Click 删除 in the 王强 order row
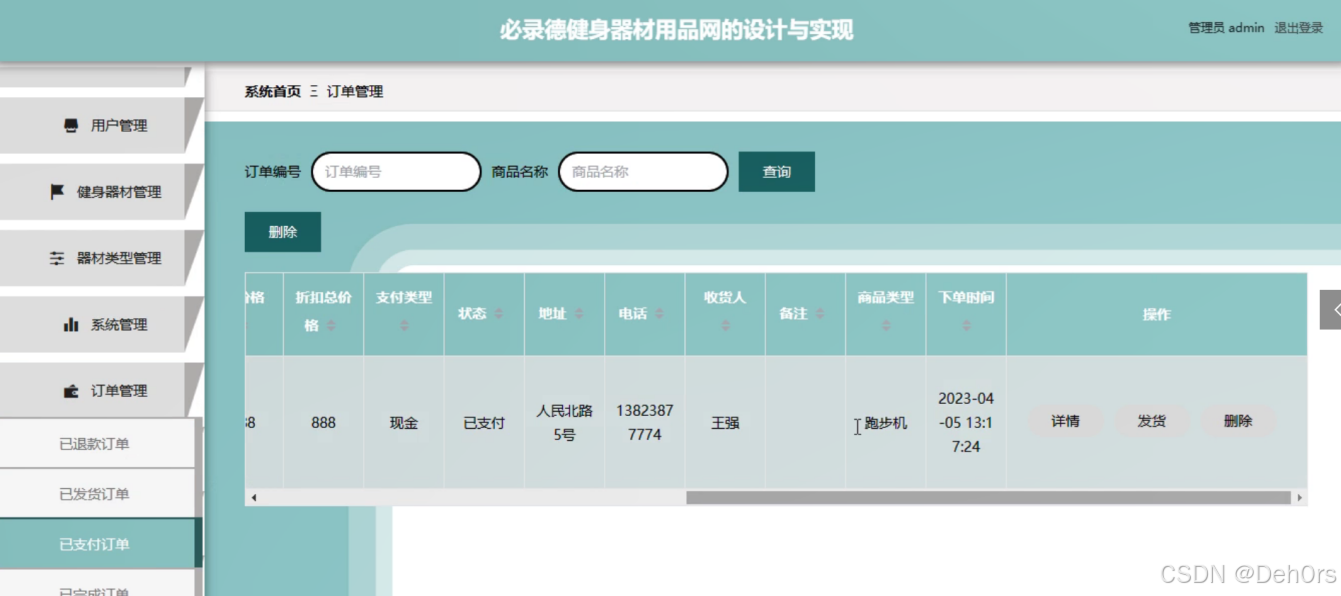 point(1238,422)
